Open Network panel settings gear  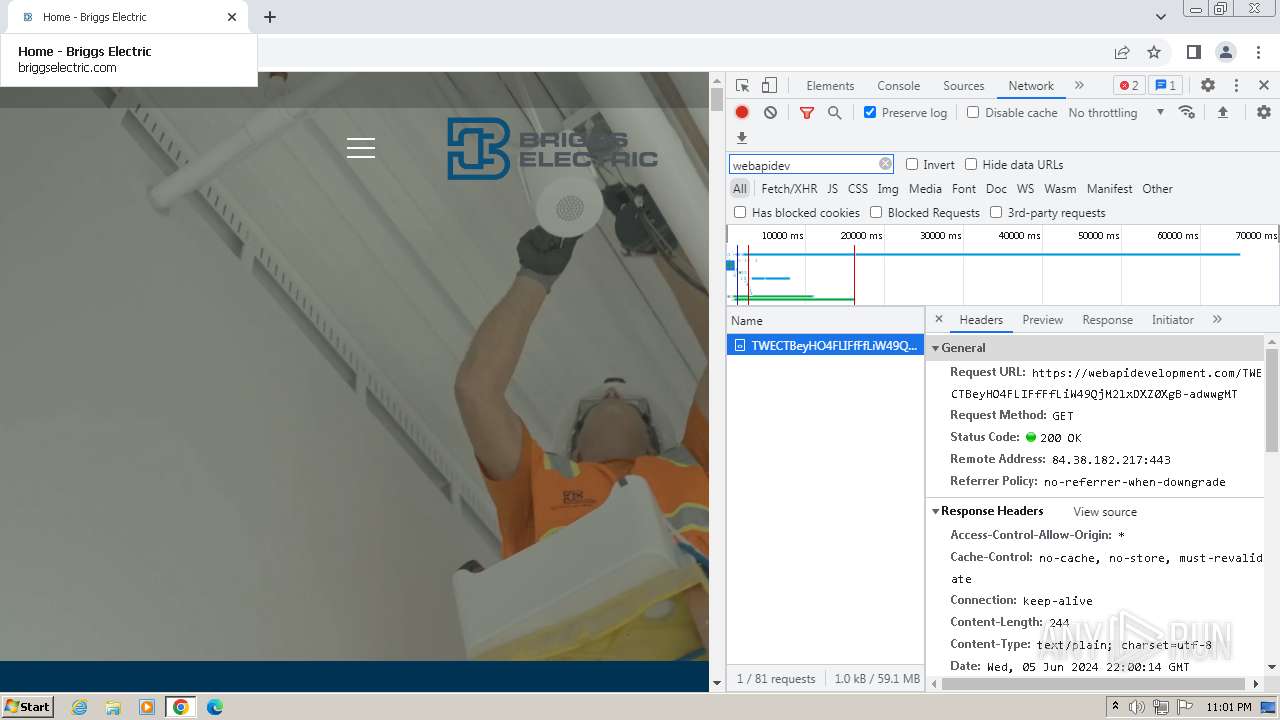[x=1264, y=112]
